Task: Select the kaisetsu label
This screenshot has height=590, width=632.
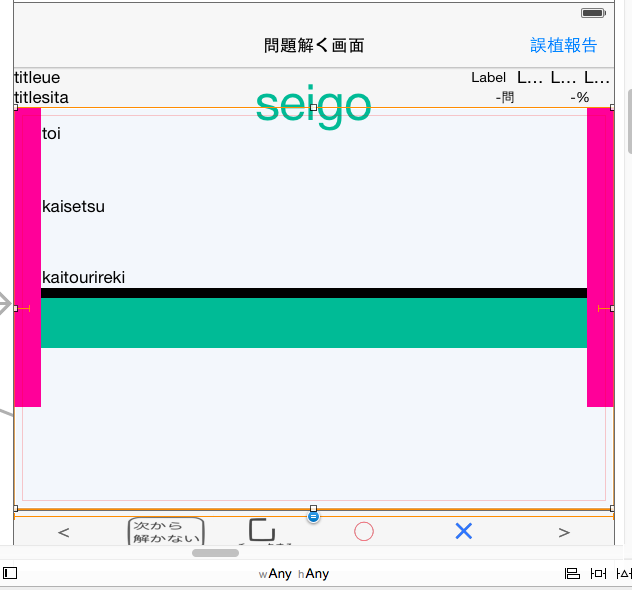Action: pyautogui.click(x=73, y=206)
